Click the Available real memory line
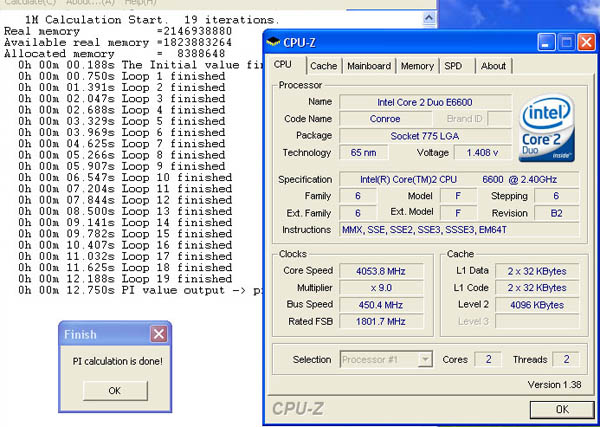Image resolution: width=600 pixels, height=427 pixels. (118, 42)
